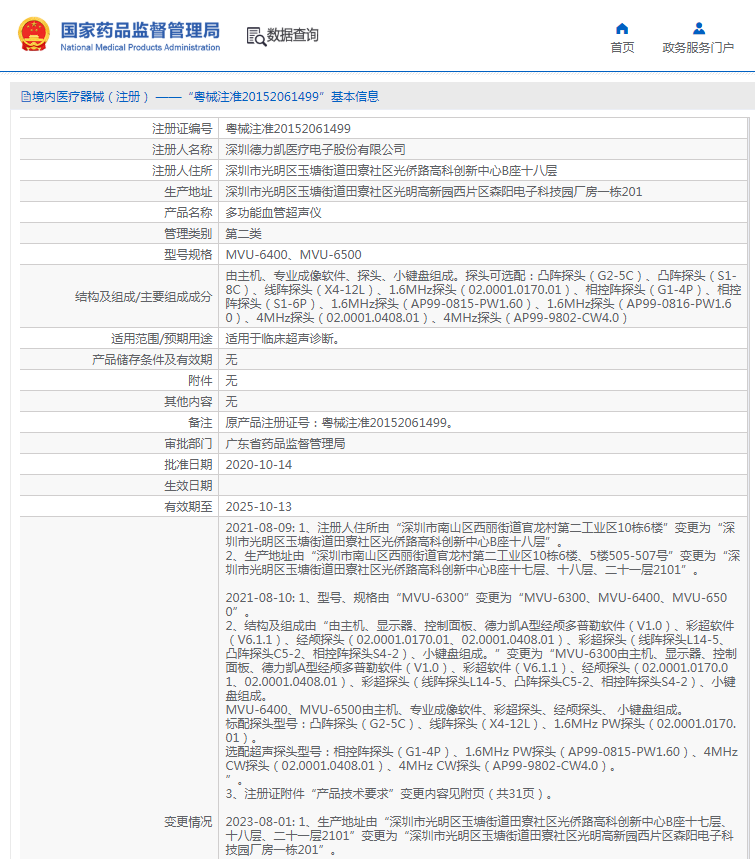Click the 国家药品监督管理局 title
This screenshot has height=859, width=755.
click(140, 30)
